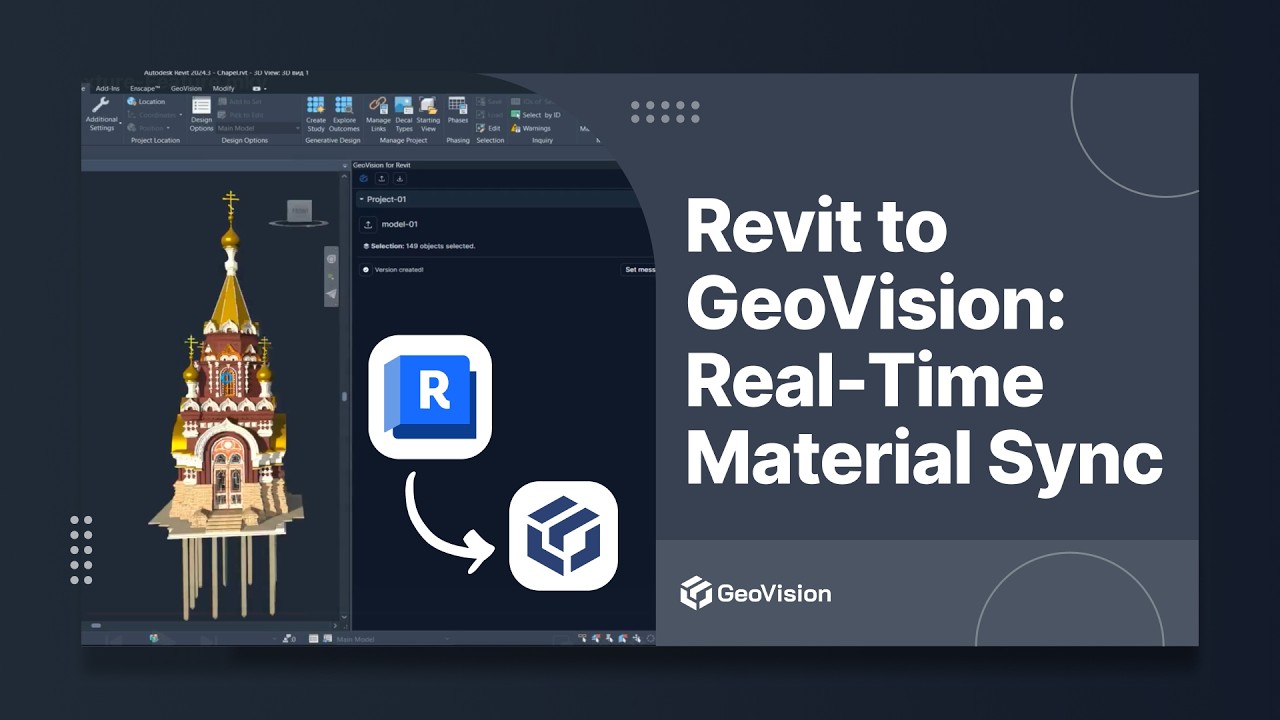Click the checkmark icon next to Version created
This screenshot has height=720, width=1280.
[x=366, y=270]
